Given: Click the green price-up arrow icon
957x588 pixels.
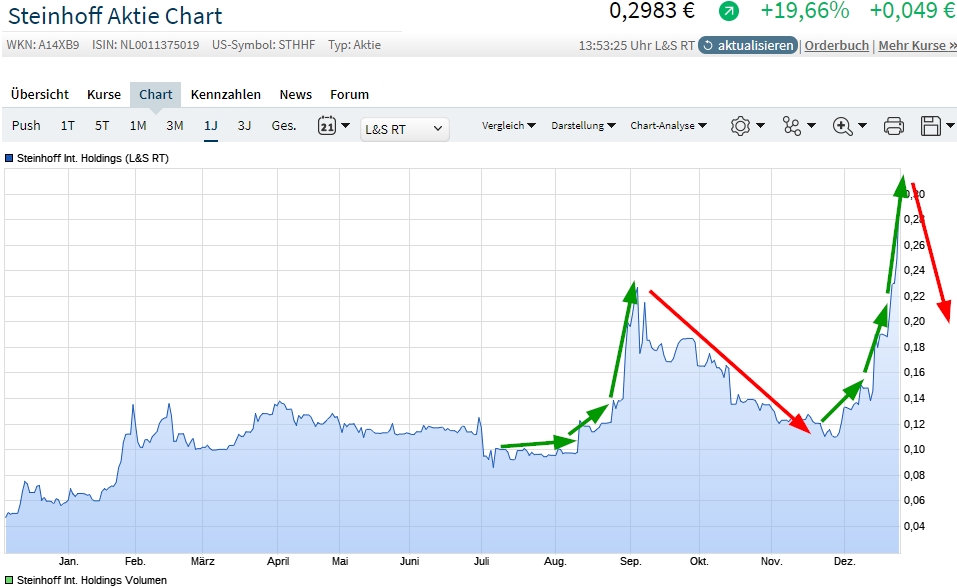Looking at the screenshot, I should (x=729, y=11).
